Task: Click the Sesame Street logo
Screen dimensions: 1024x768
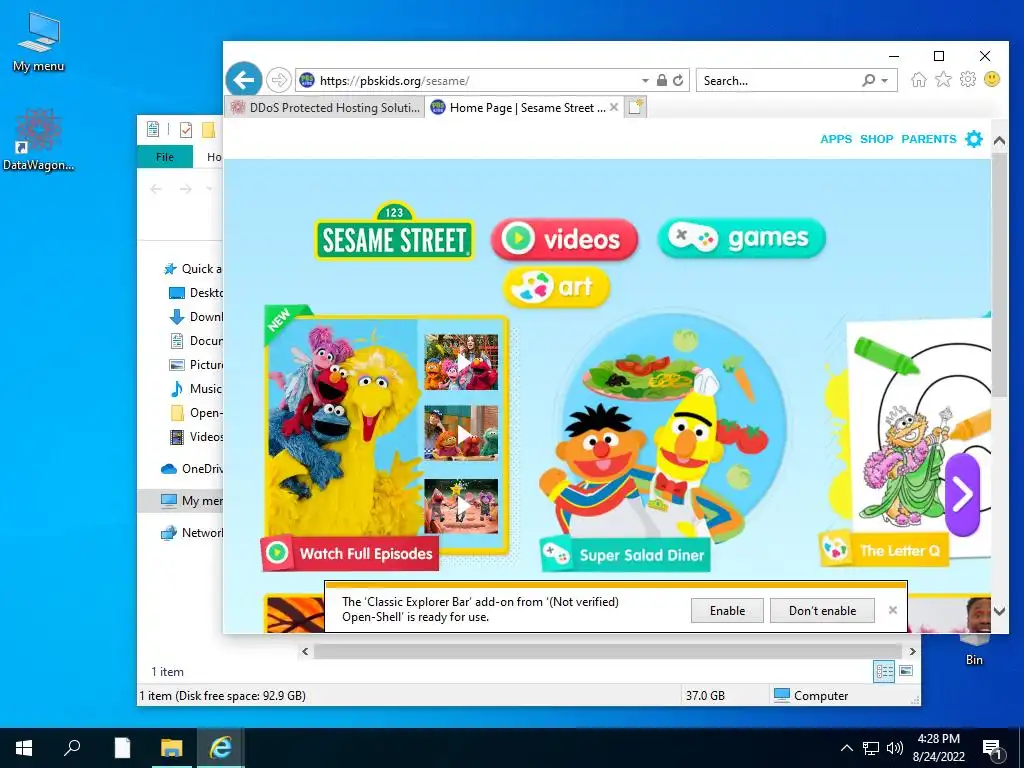Action: [x=394, y=232]
